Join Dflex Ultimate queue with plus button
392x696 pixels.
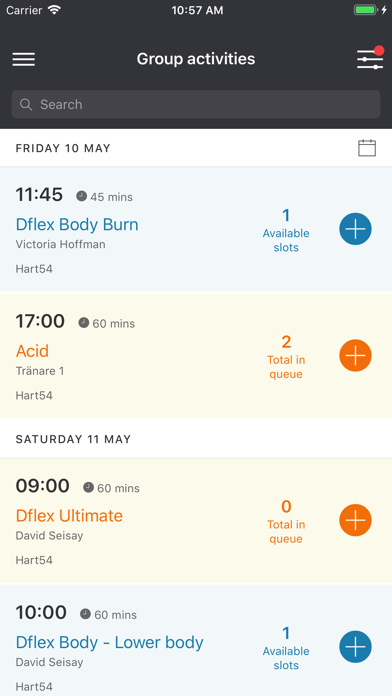(355, 520)
